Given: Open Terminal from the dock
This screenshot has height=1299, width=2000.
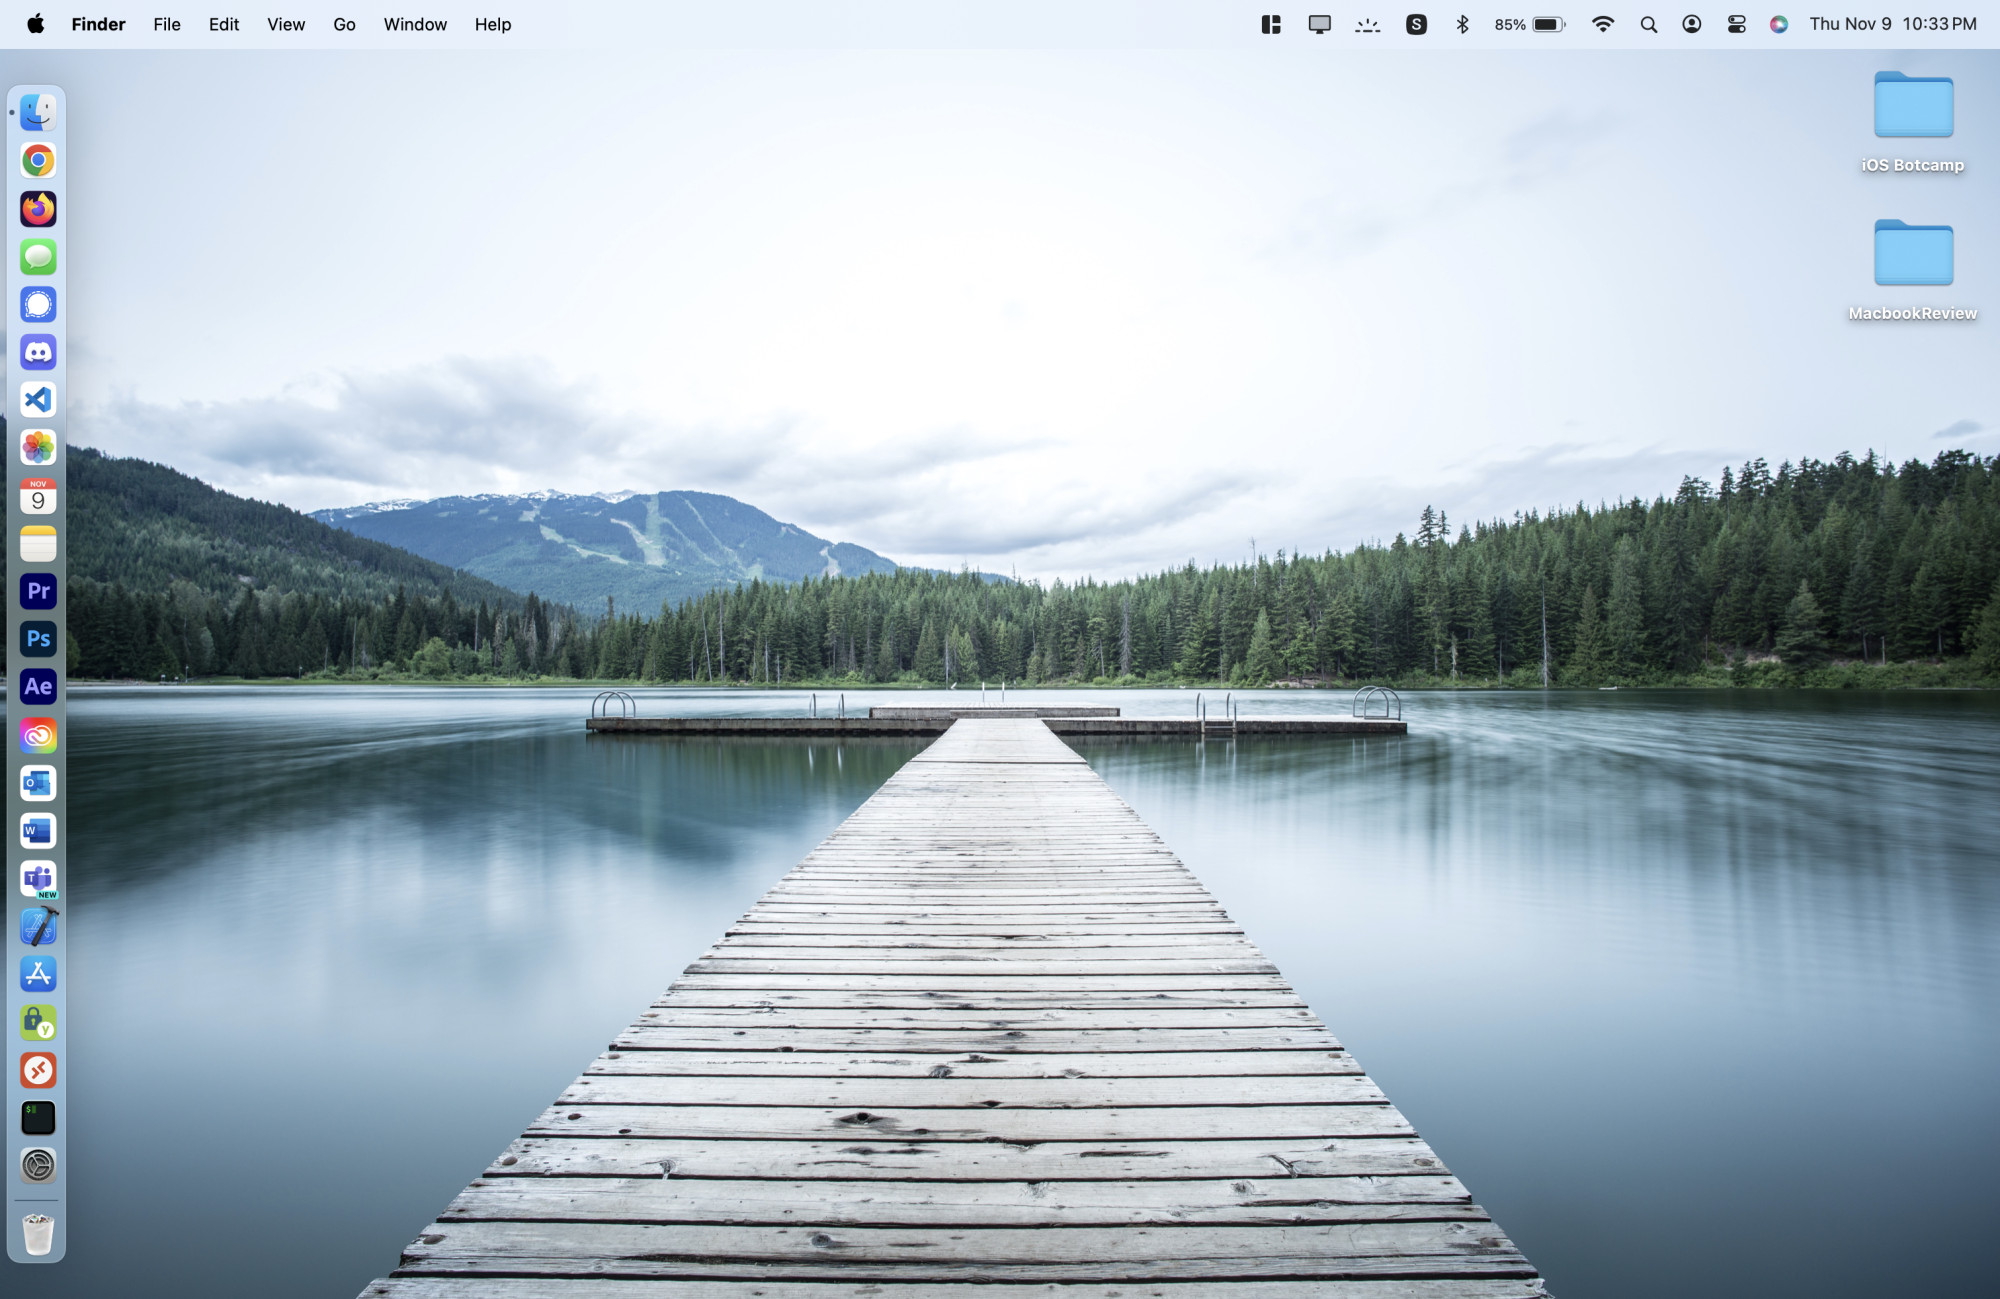Looking at the screenshot, I should [x=38, y=1118].
